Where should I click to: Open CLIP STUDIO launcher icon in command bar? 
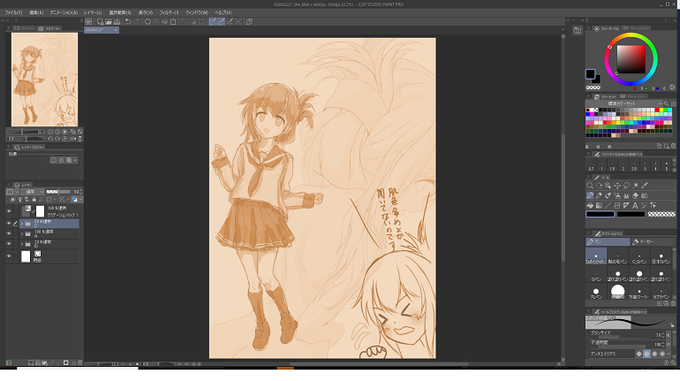coord(88,22)
